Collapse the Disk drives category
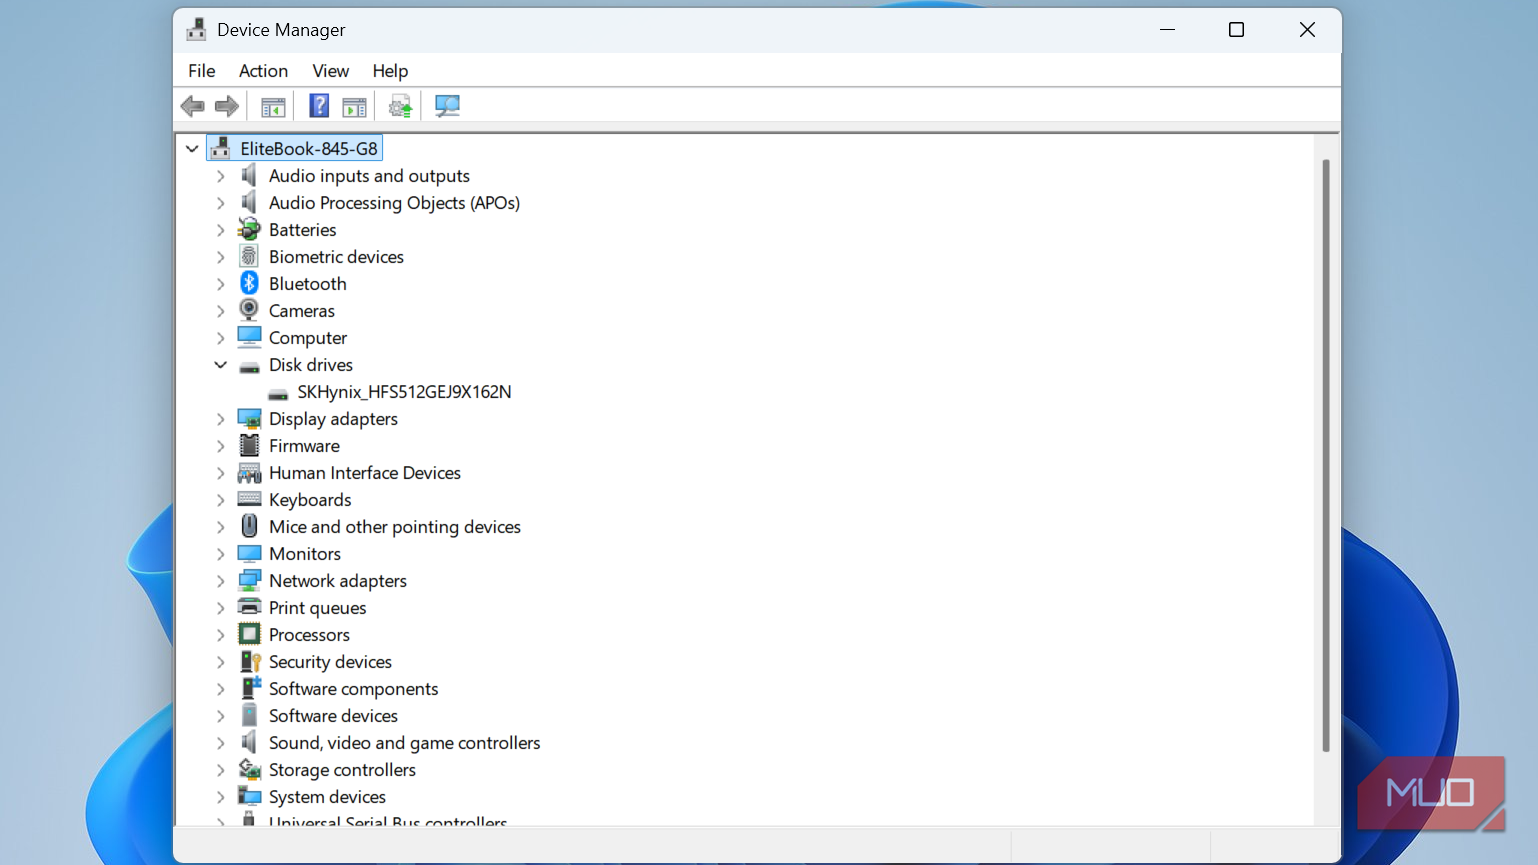The height and width of the screenshot is (865, 1538). click(x=221, y=365)
